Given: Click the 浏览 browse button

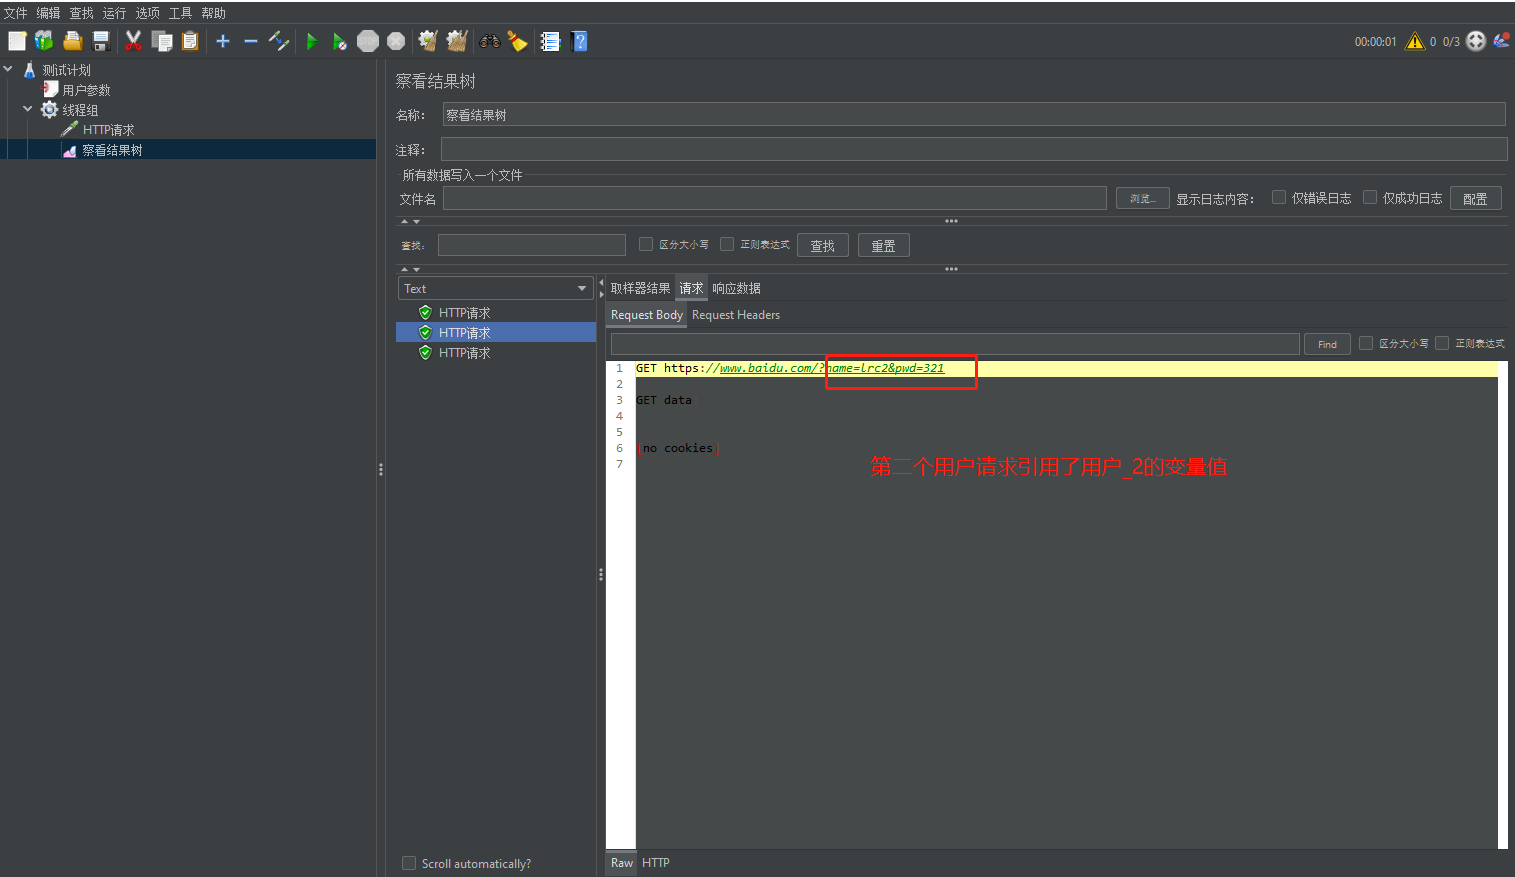Looking at the screenshot, I should [1142, 198].
